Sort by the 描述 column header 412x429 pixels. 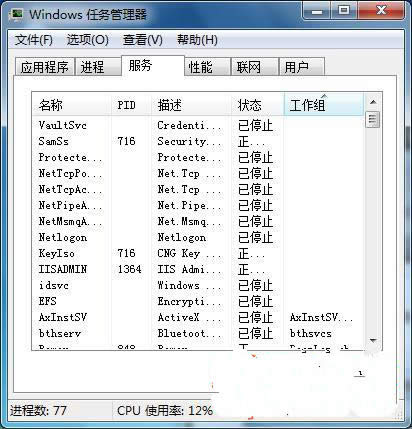[x=191, y=105]
